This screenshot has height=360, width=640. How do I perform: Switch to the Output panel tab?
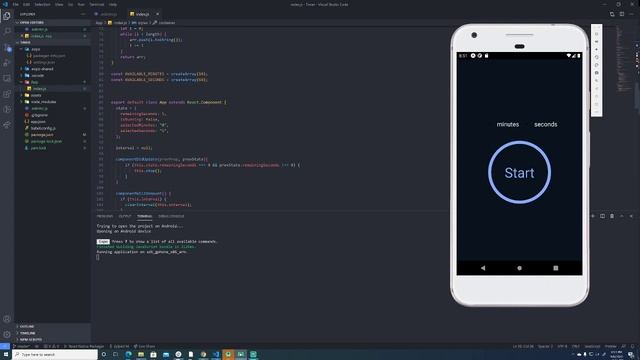[x=125, y=216]
